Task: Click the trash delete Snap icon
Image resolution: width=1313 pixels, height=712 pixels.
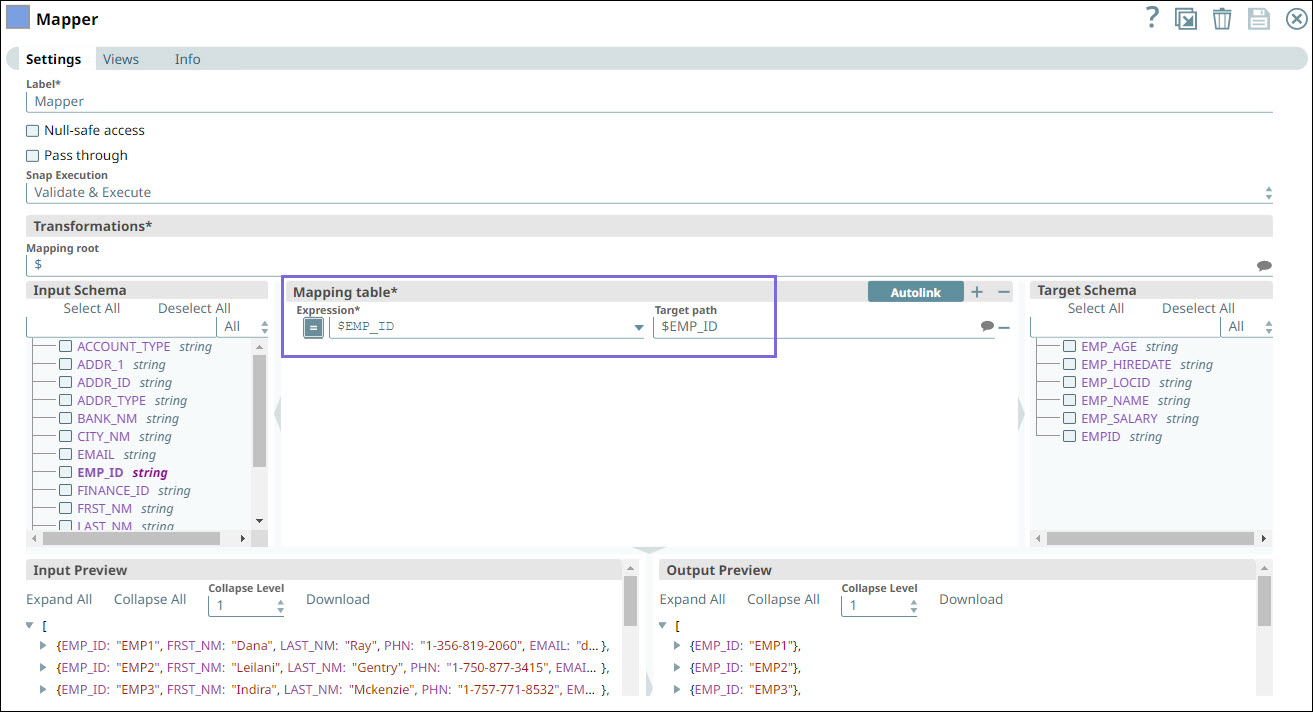Action: pyautogui.click(x=1222, y=19)
